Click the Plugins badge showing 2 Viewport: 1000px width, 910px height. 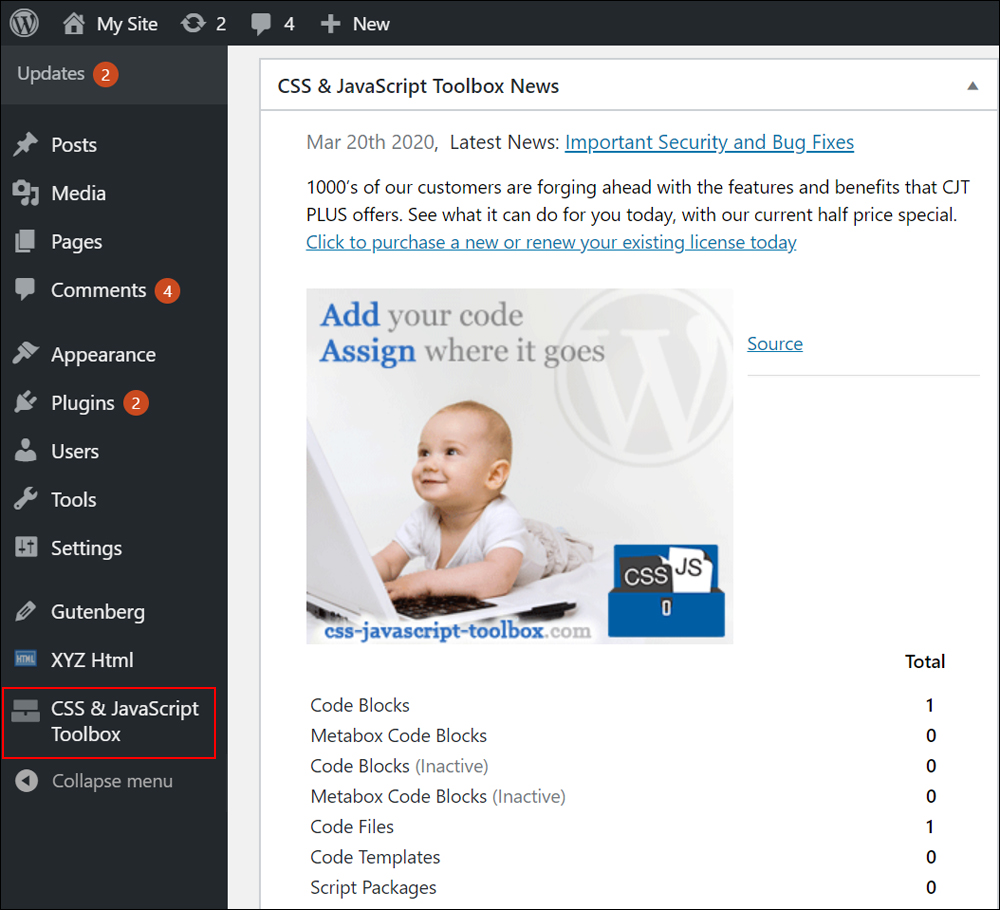pos(135,403)
